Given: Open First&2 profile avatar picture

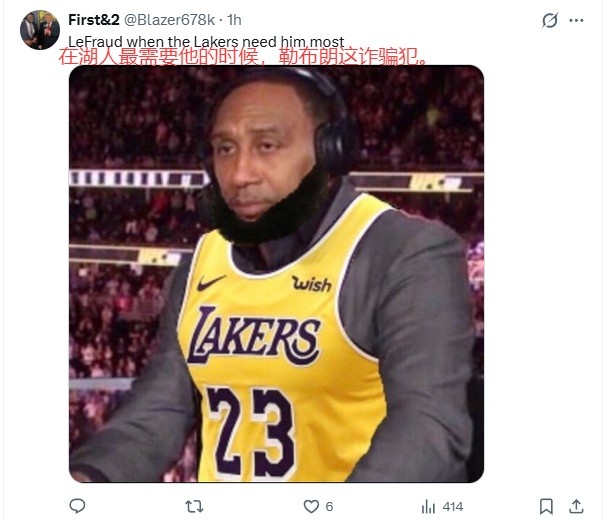Looking at the screenshot, I should tap(40, 30).
